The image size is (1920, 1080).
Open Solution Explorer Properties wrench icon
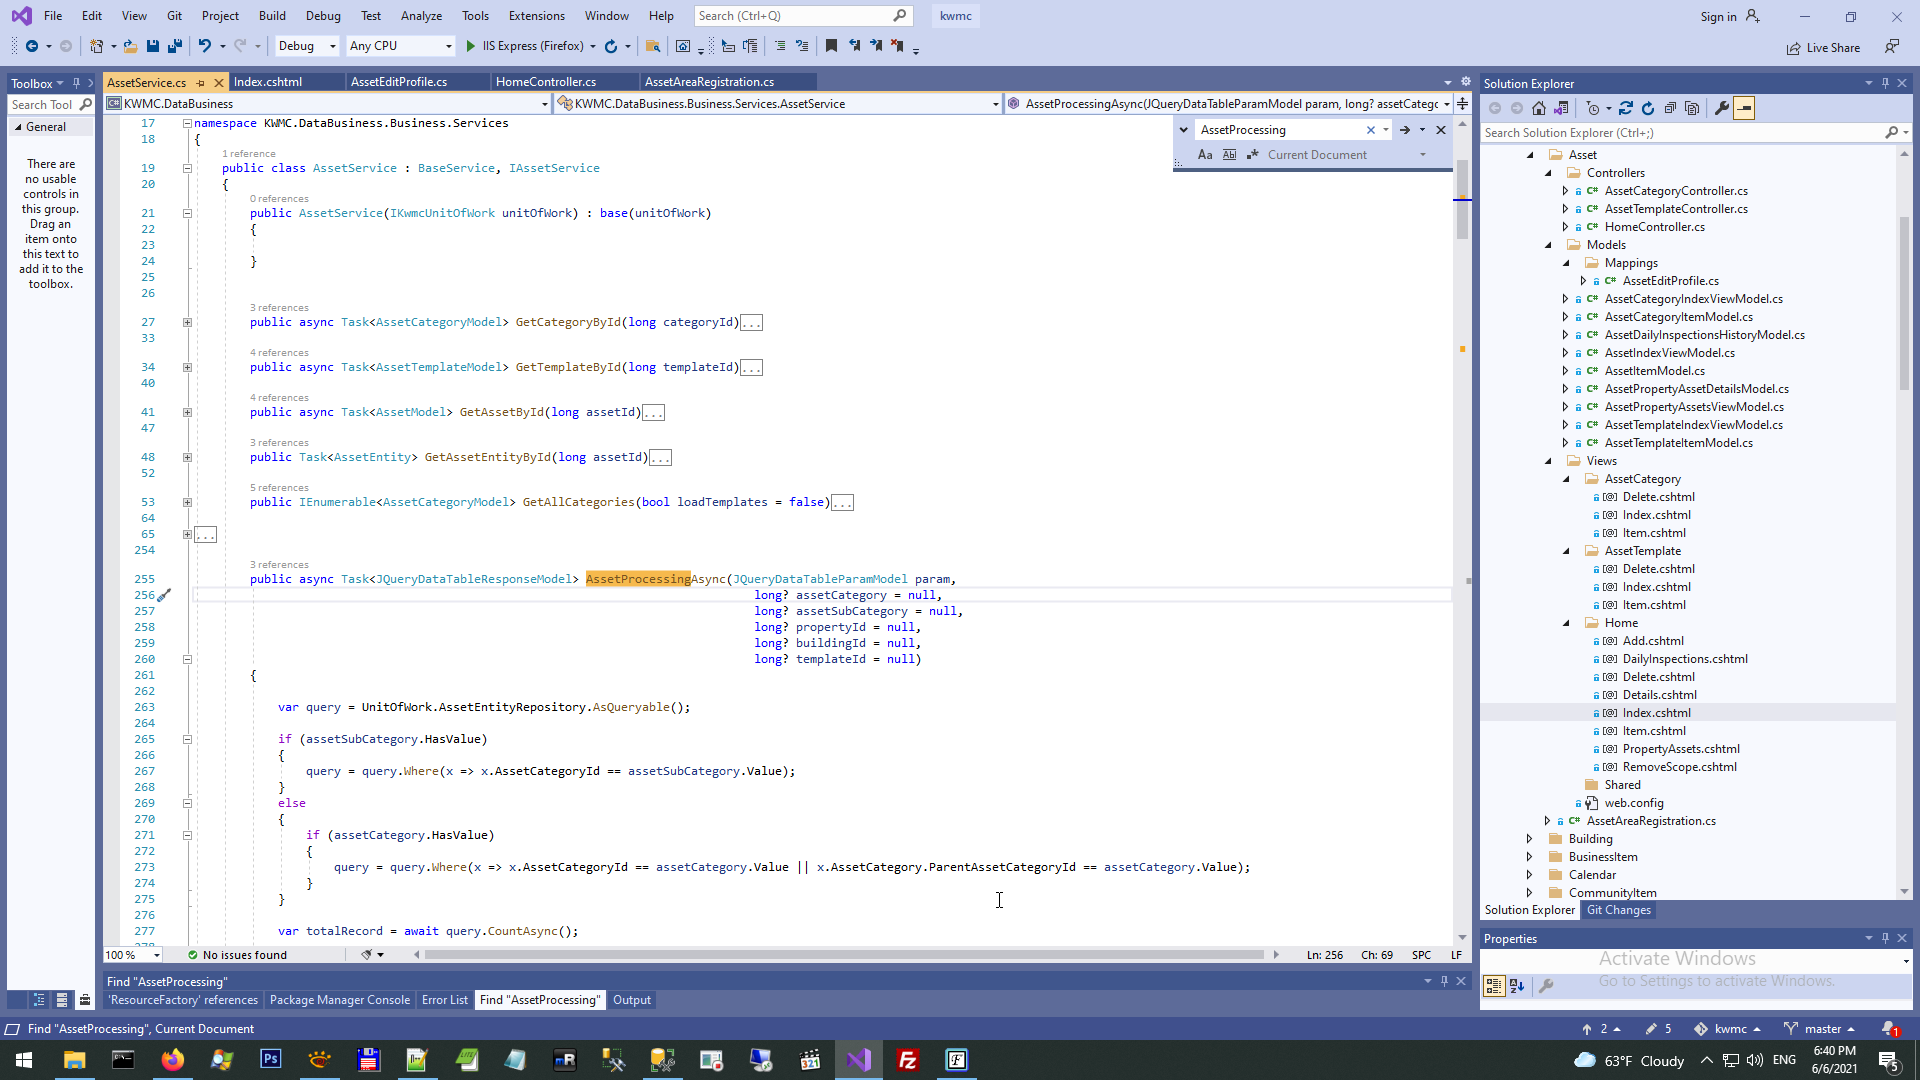coord(1721,108)
